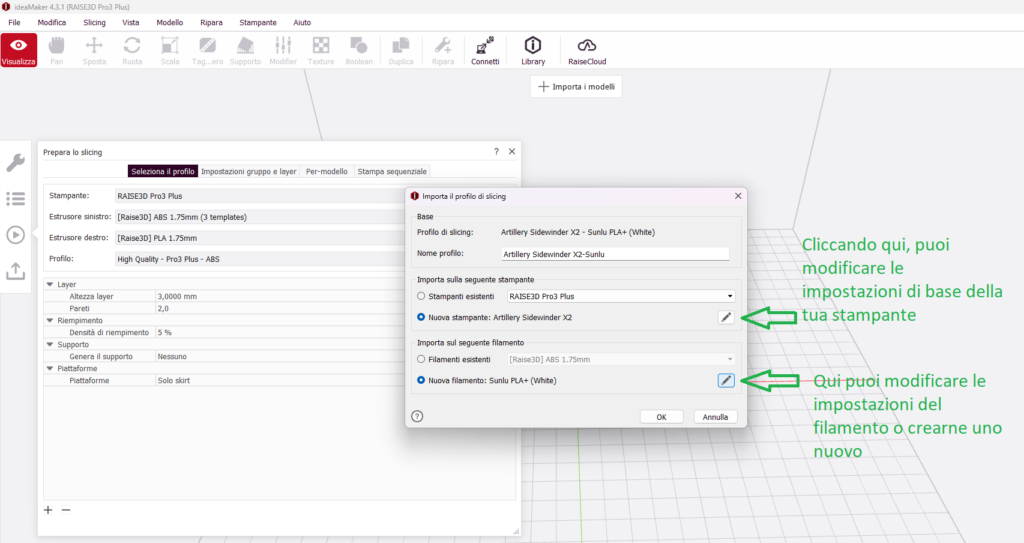1024x543 pixels.
Task: Click the wrench settings sidebar icon
Action: click(x=16, y=162)
